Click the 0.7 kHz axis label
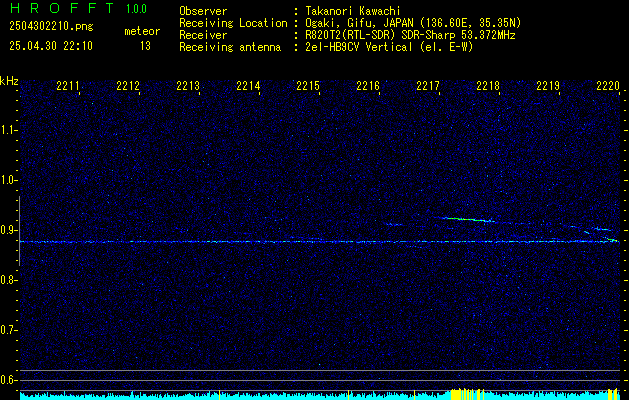629x400 pixels. (8, 330)
